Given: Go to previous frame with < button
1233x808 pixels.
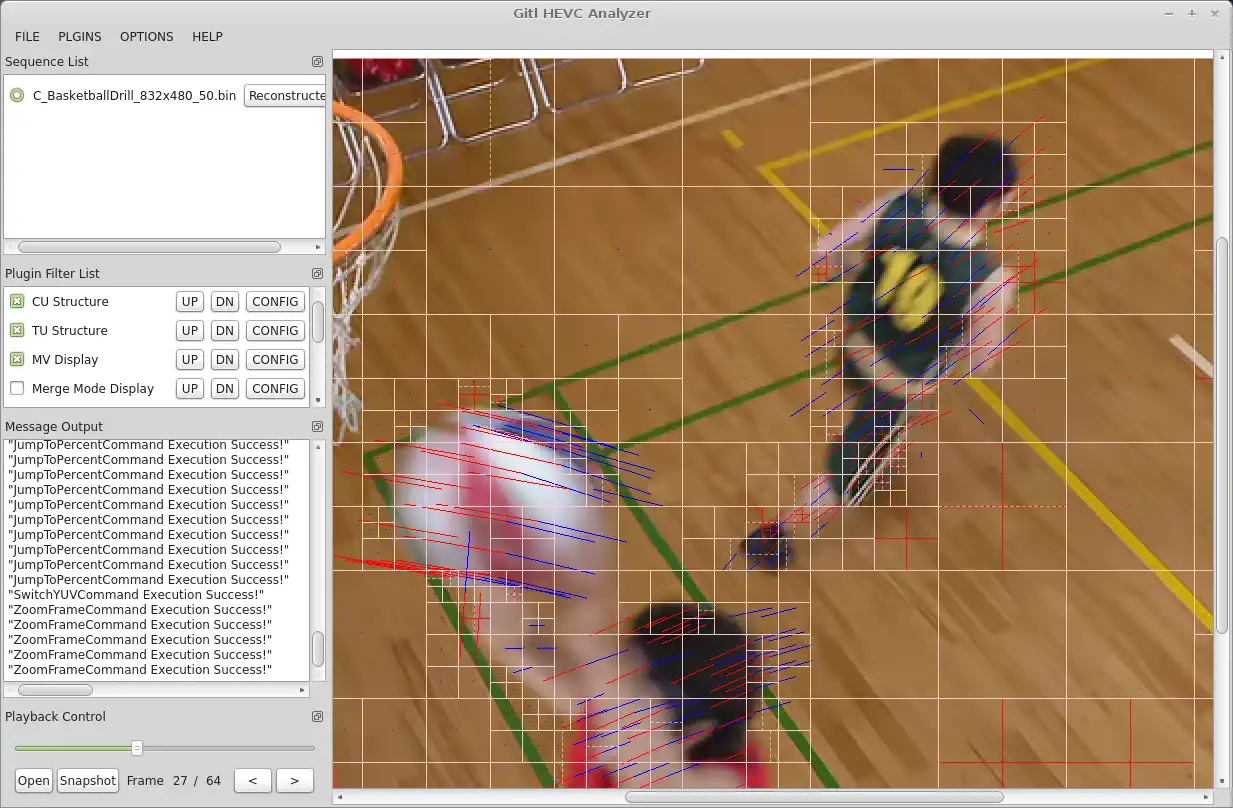Looking at the screenshot, I should [x=252, y=781].
